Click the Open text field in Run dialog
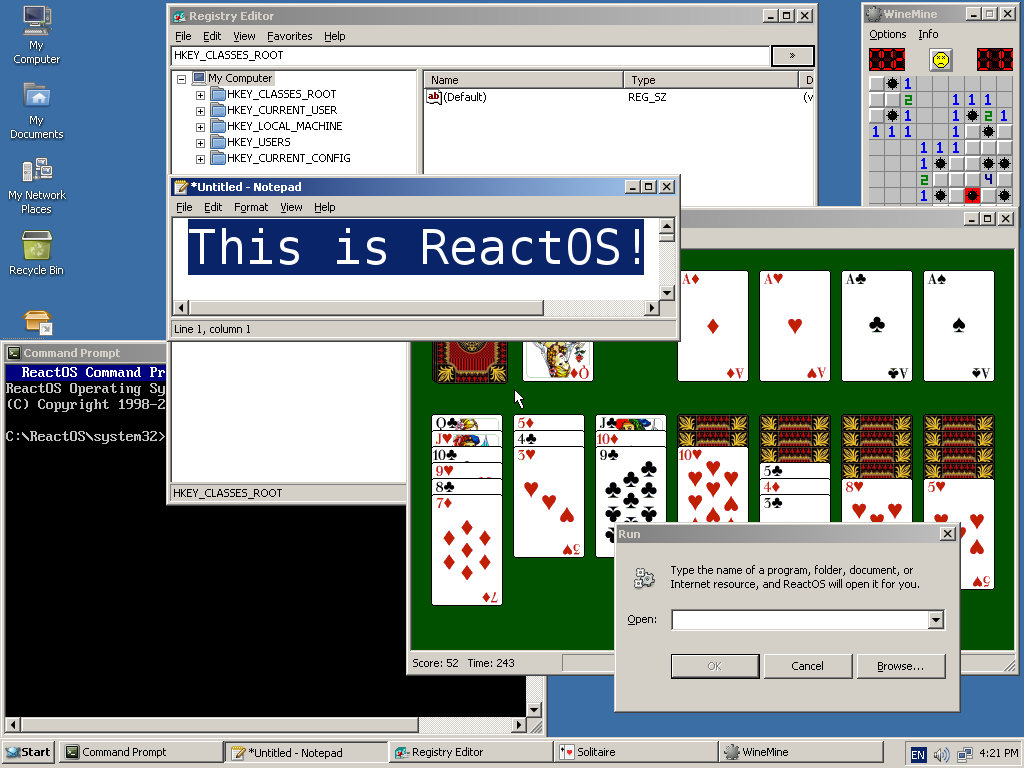This screenshot has width=1024, height=768. [x=800, y=620]
